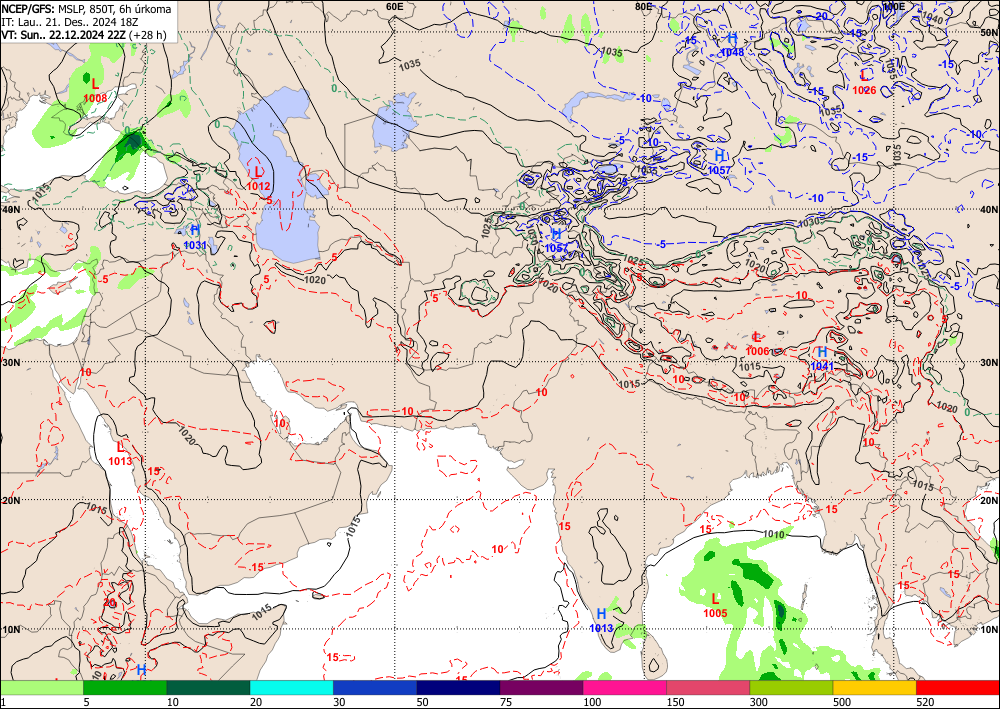
Task: Click the legend scale value 75
Action: [506, 702]
